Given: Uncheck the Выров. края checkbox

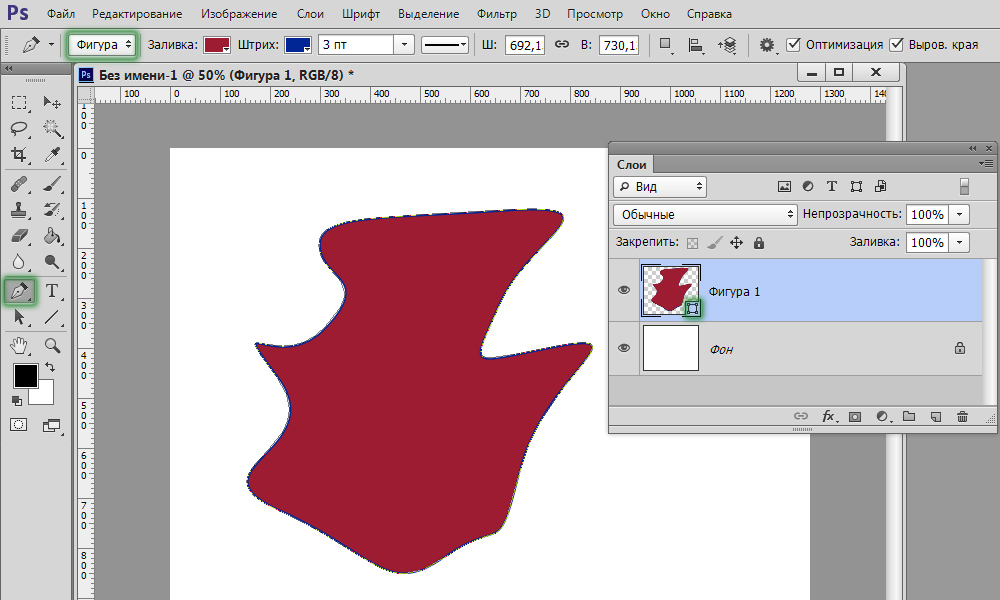Looking at the screenshot, I should coord(897,45).
